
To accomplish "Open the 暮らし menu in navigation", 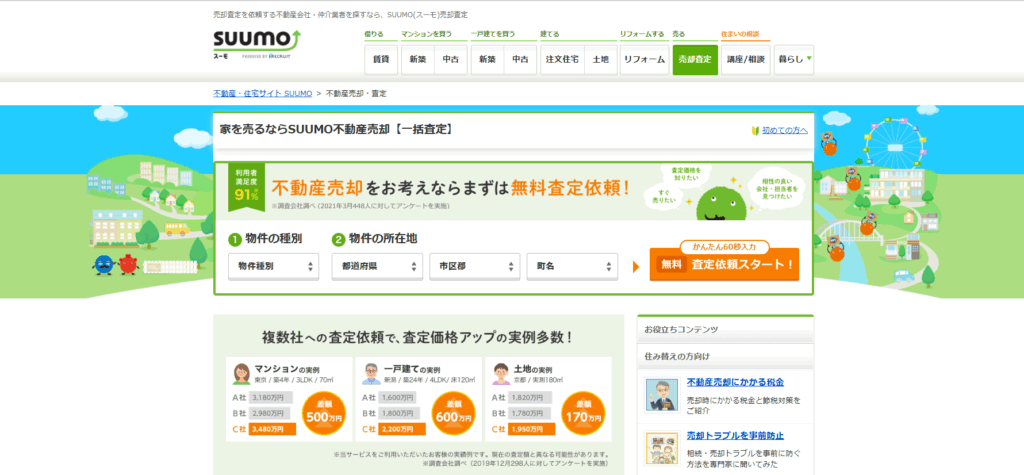I will 794,59.
